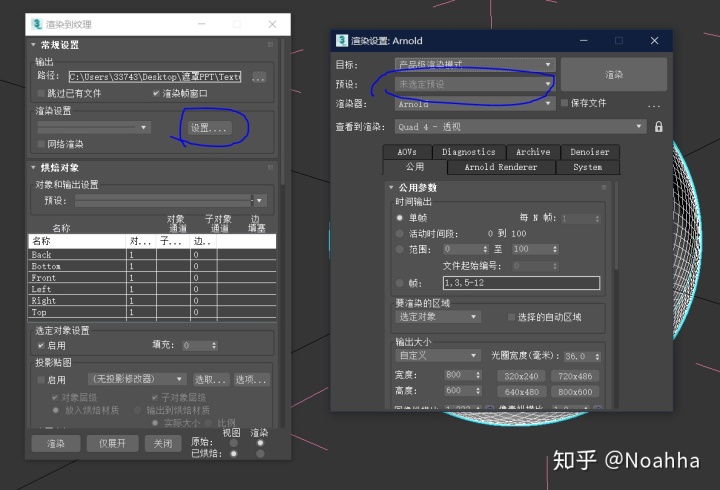The height and width of the screenshot is (490, 720).
Task: Switch to the Arnold Renderer tab
Action: 501,167
